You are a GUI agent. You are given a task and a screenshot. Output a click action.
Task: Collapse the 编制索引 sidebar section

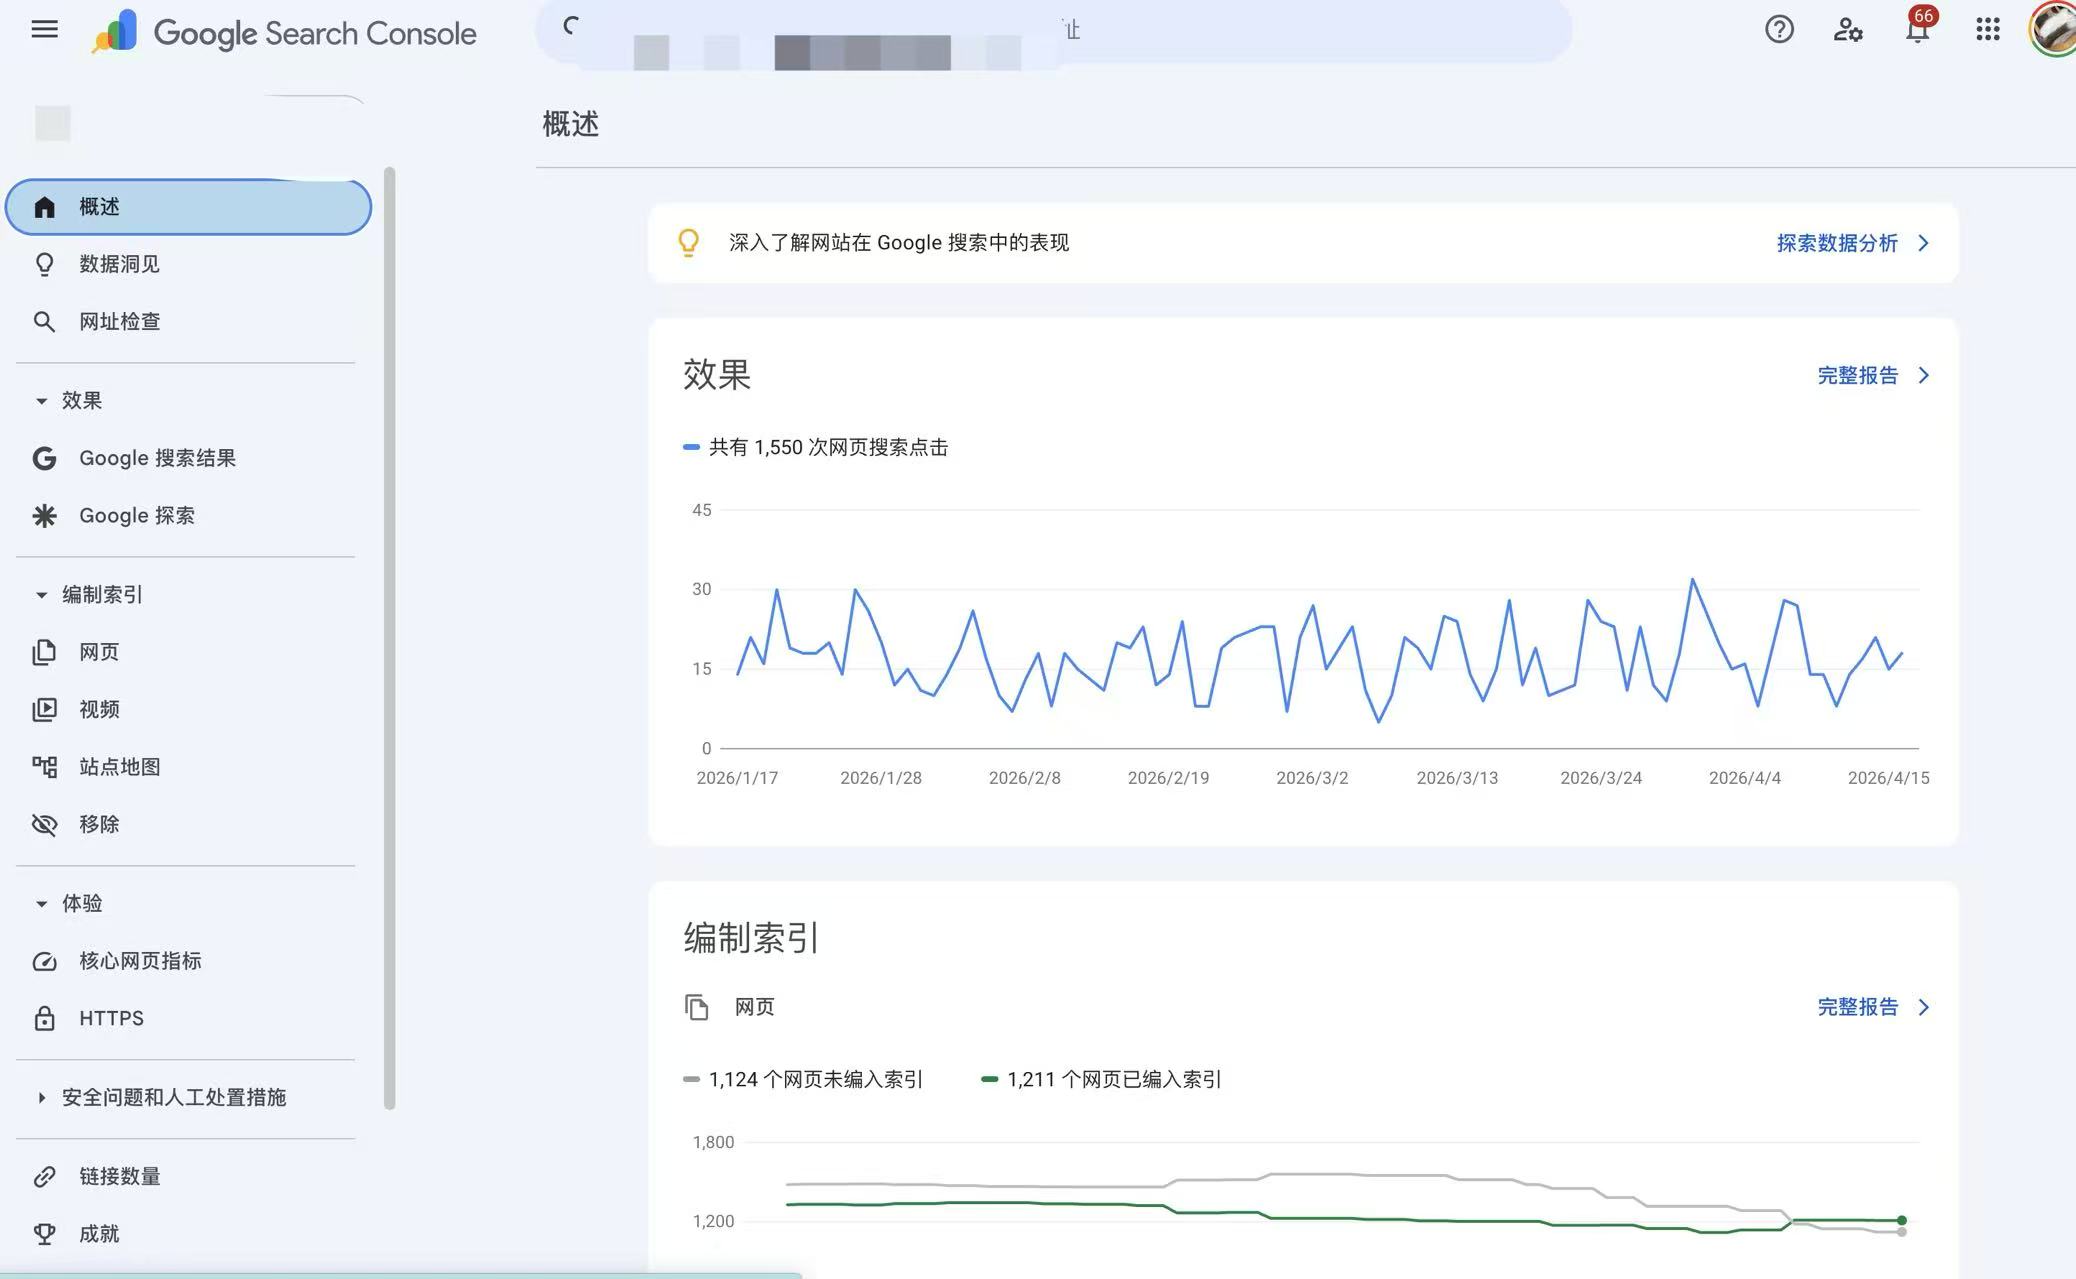(41, 595)
